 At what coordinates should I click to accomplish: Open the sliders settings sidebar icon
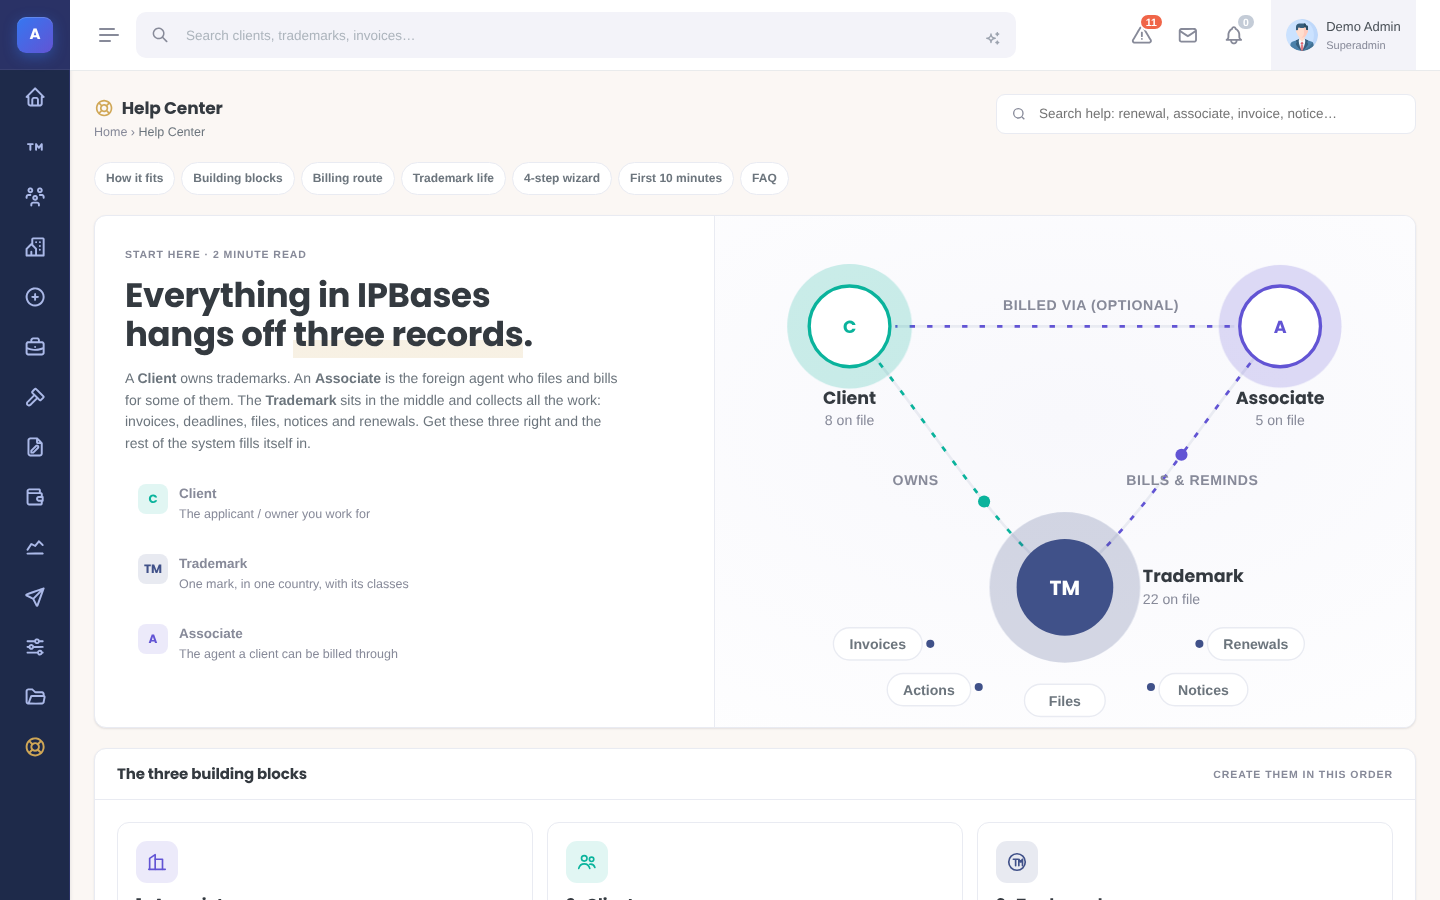coord(35,647)
